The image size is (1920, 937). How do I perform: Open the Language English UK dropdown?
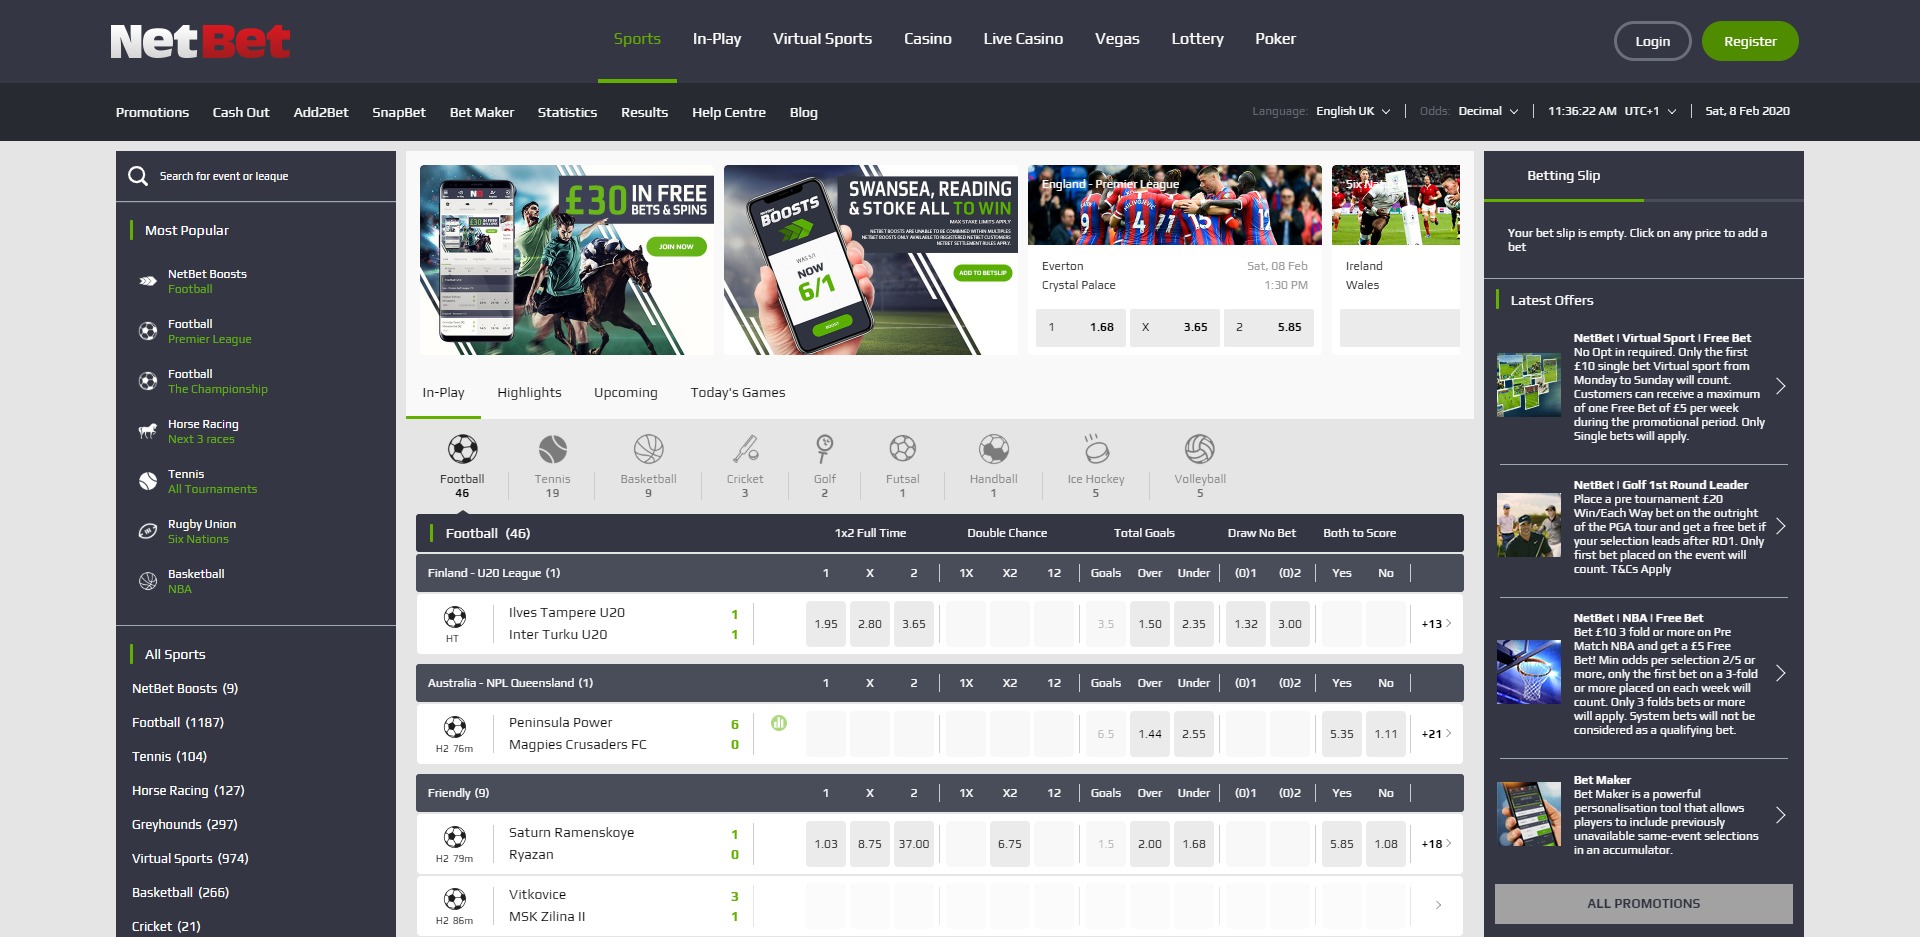(1353, 111)
